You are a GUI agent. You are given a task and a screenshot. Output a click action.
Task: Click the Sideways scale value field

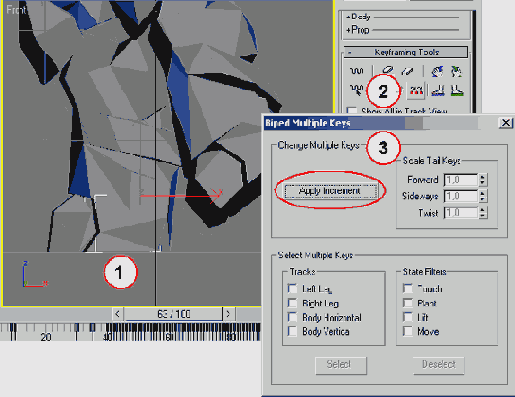pyautogui.click(x=461, y=196)
